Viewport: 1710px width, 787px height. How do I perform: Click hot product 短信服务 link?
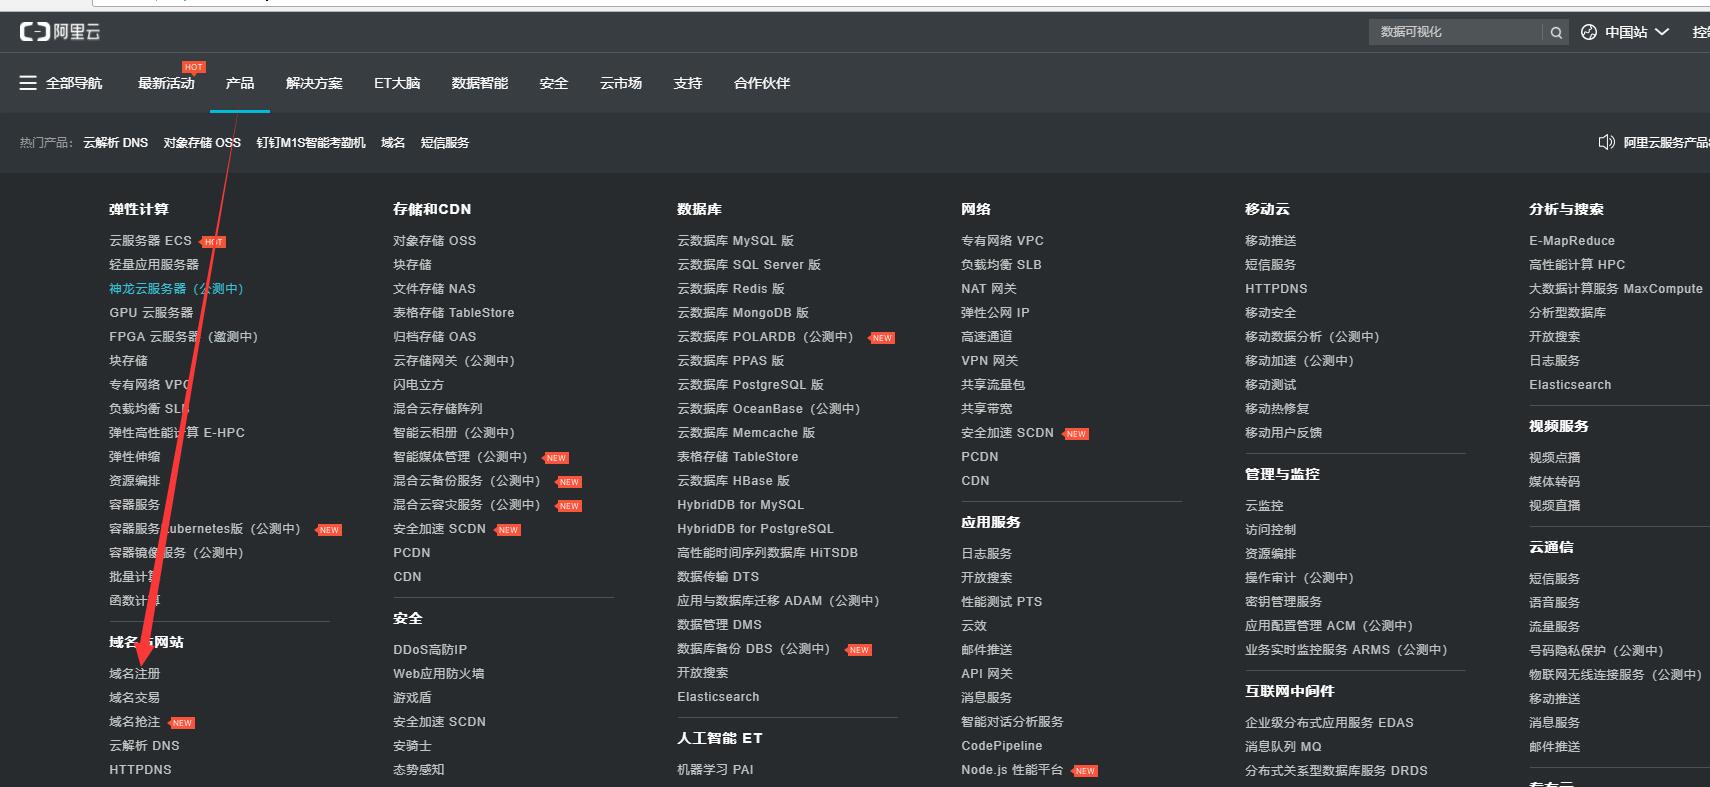click(445, 143)
